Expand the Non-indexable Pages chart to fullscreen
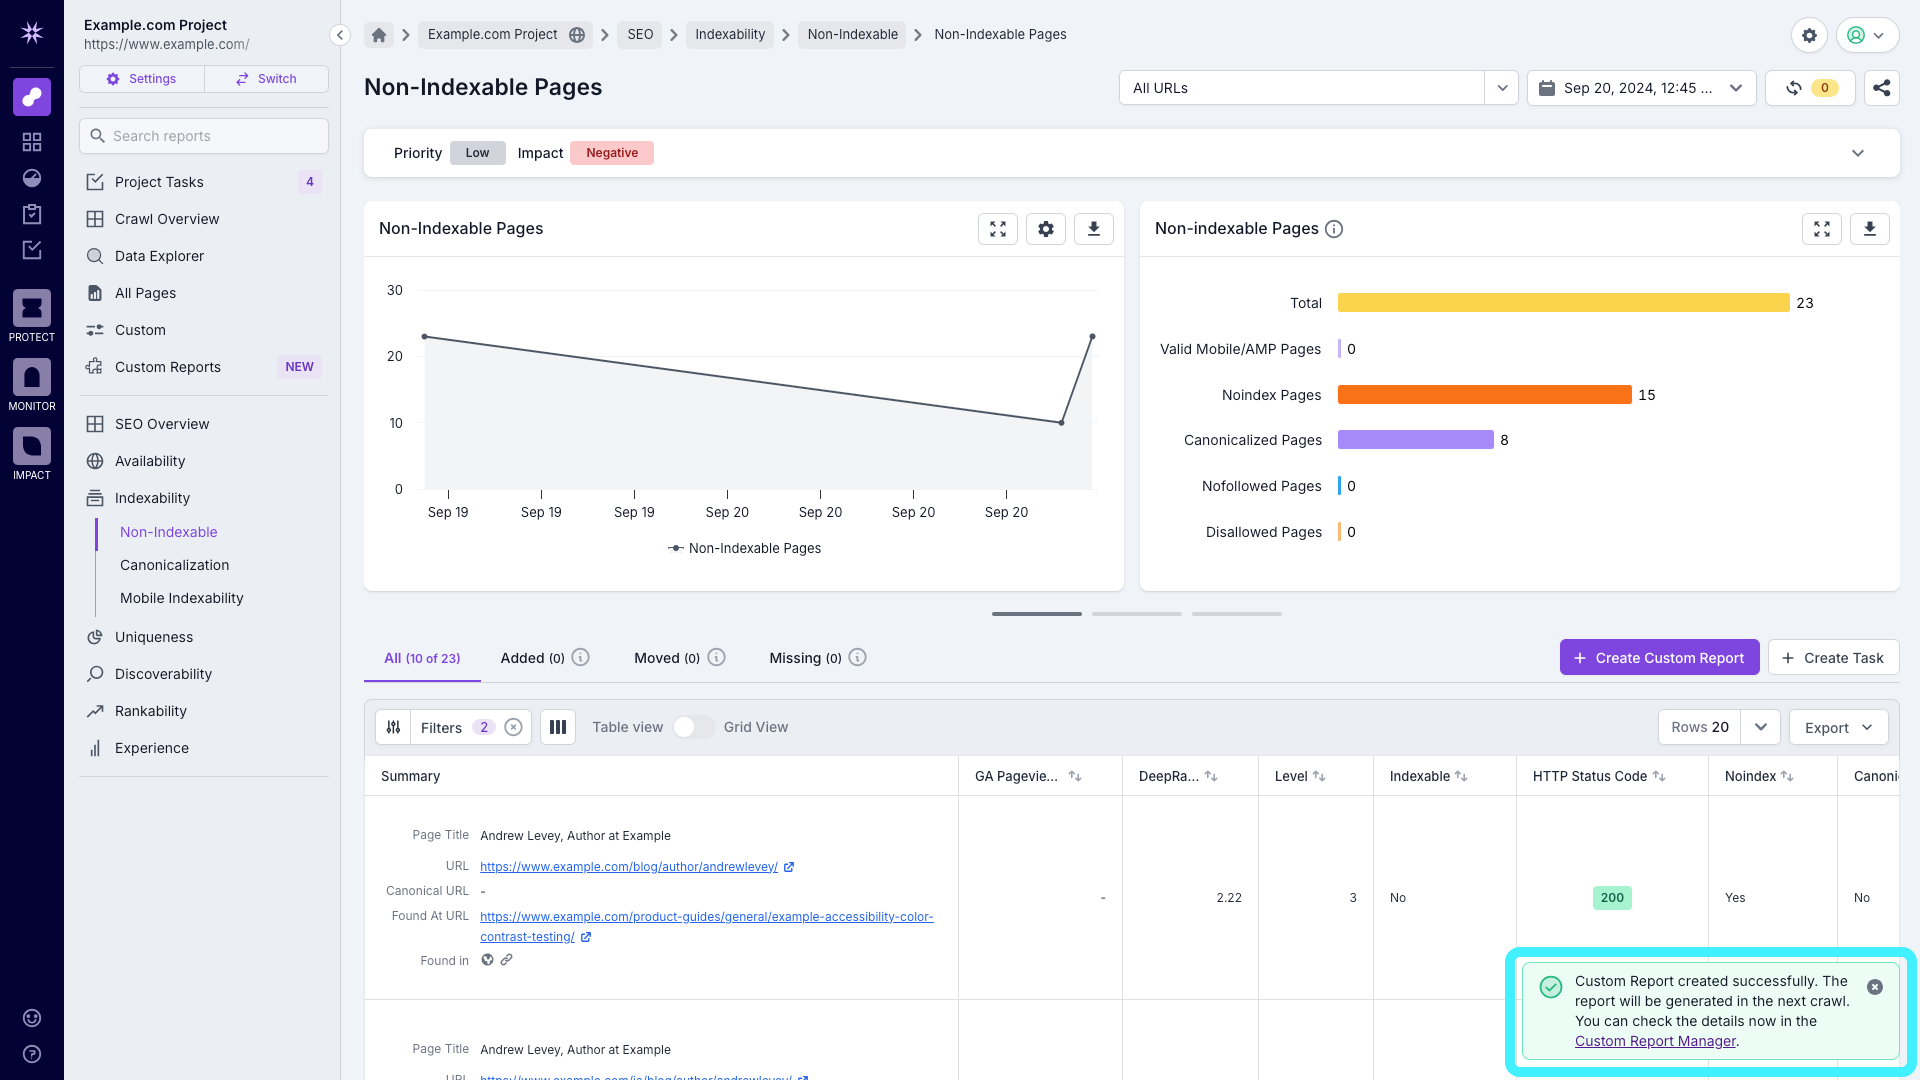1920x1080 pixels. click(x=1821, y=228)
